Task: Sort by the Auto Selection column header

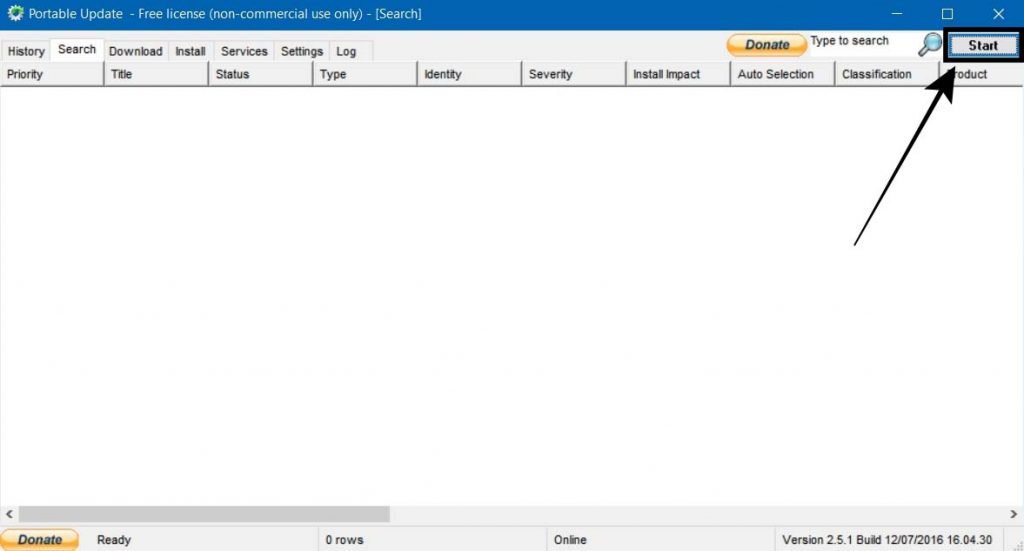Action: 783,74
